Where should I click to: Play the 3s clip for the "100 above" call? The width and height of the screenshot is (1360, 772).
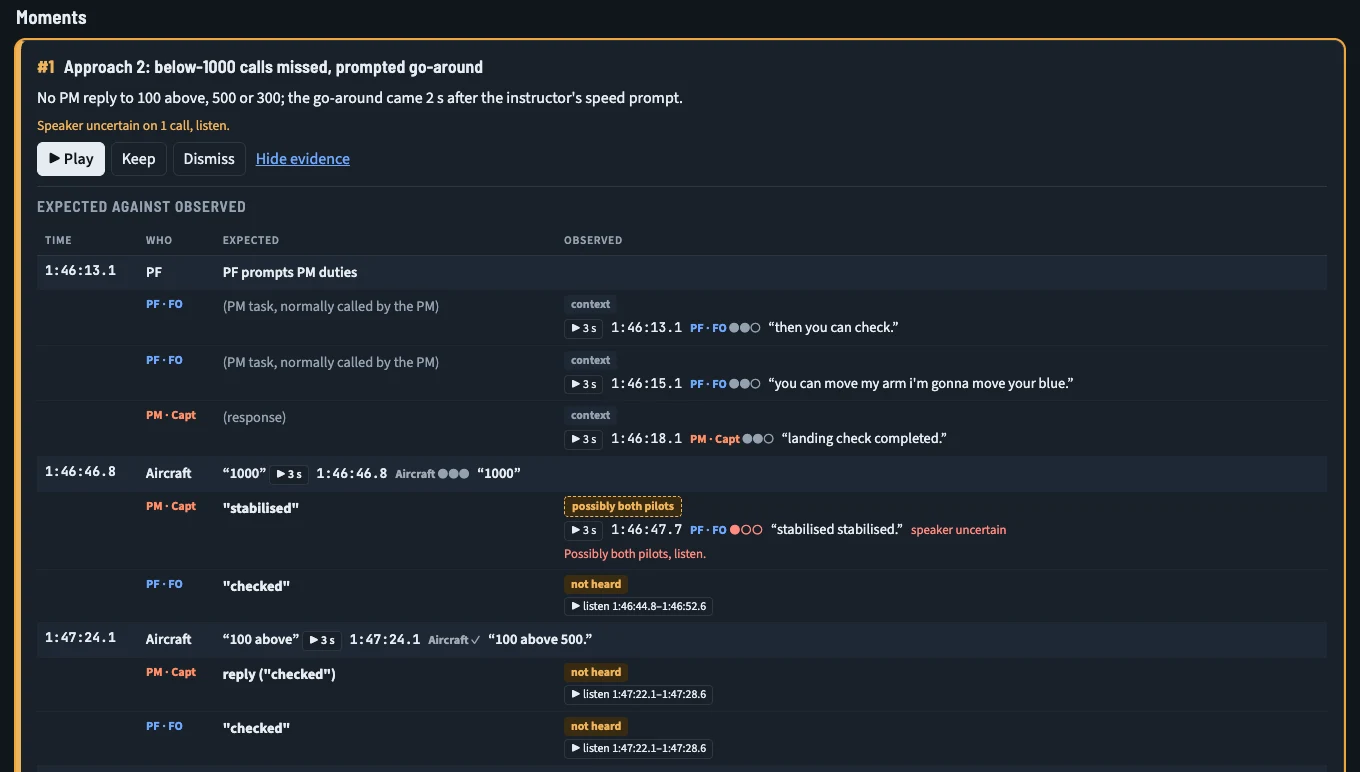[x=322, y=640]
